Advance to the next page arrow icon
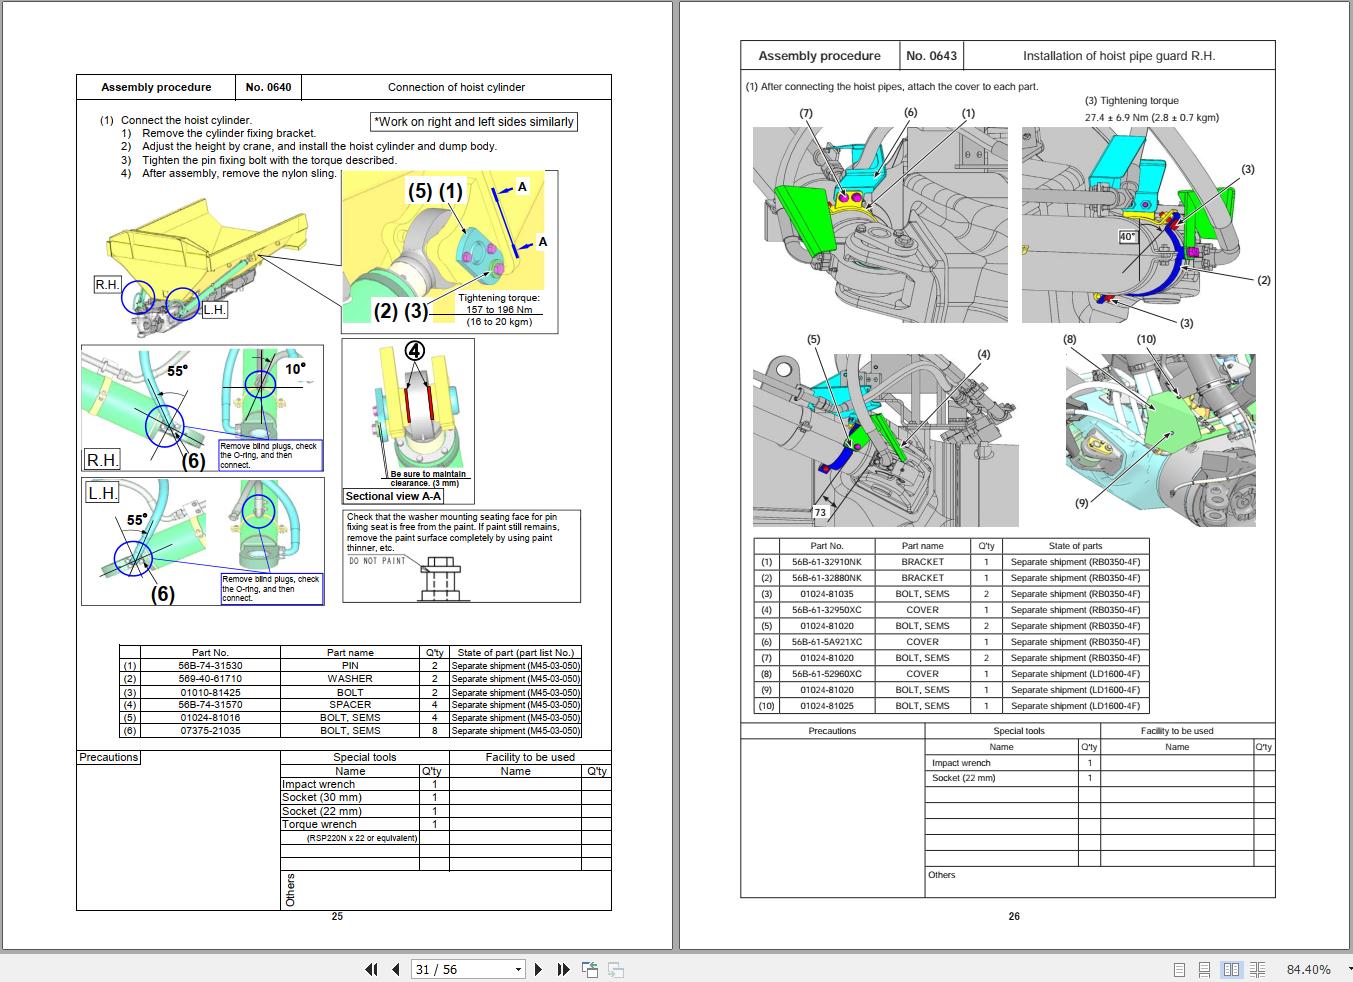 (539, 969)
